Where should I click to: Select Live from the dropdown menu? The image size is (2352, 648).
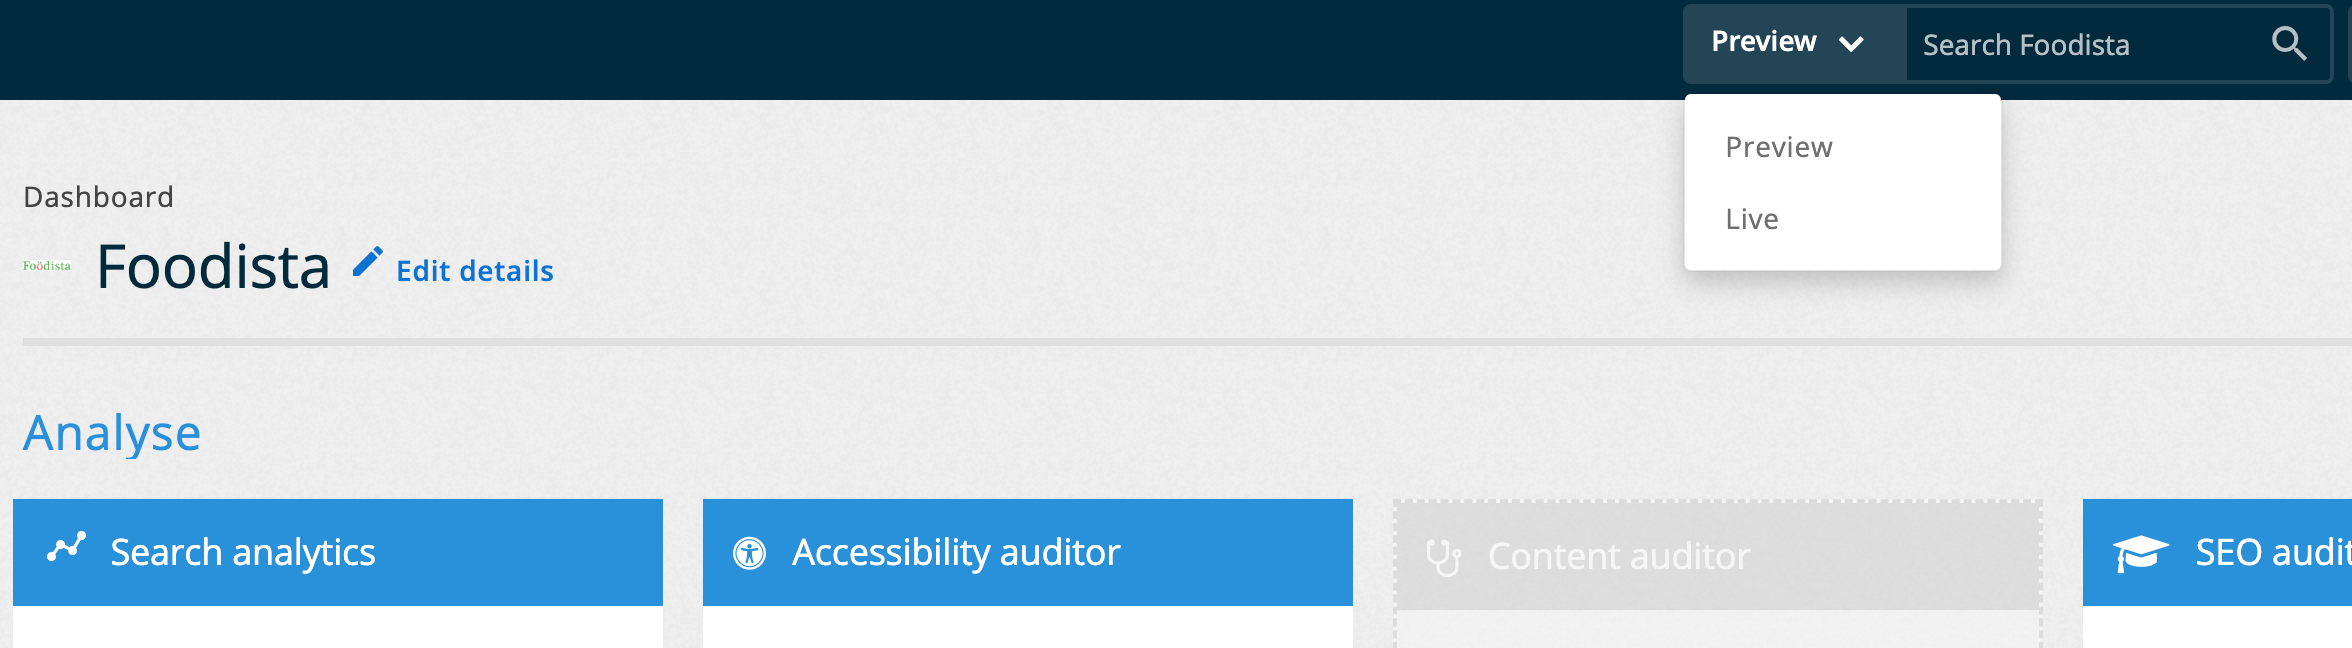pos(1753,218)
